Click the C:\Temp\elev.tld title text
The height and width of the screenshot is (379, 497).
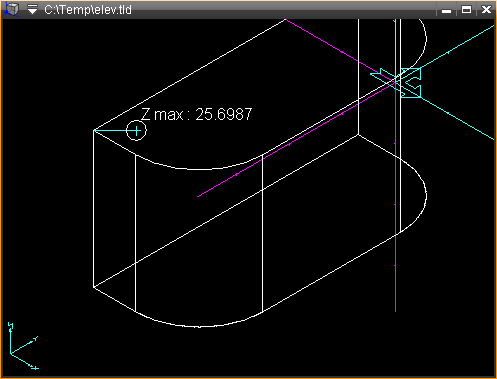pos(88,10)
